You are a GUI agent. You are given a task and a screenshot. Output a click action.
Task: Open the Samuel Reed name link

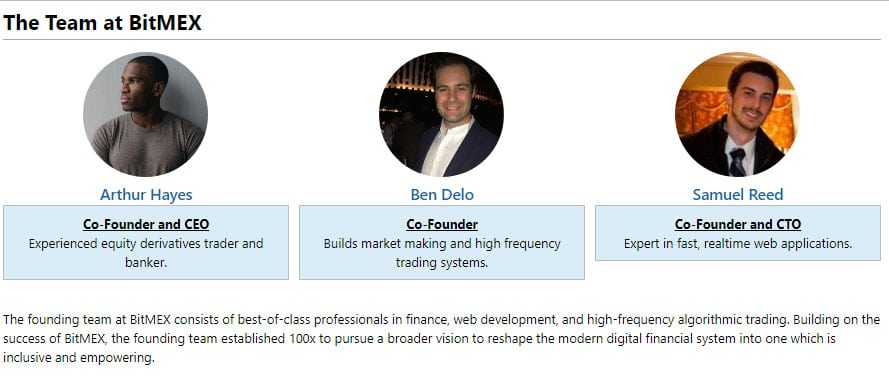pos(738,195)
